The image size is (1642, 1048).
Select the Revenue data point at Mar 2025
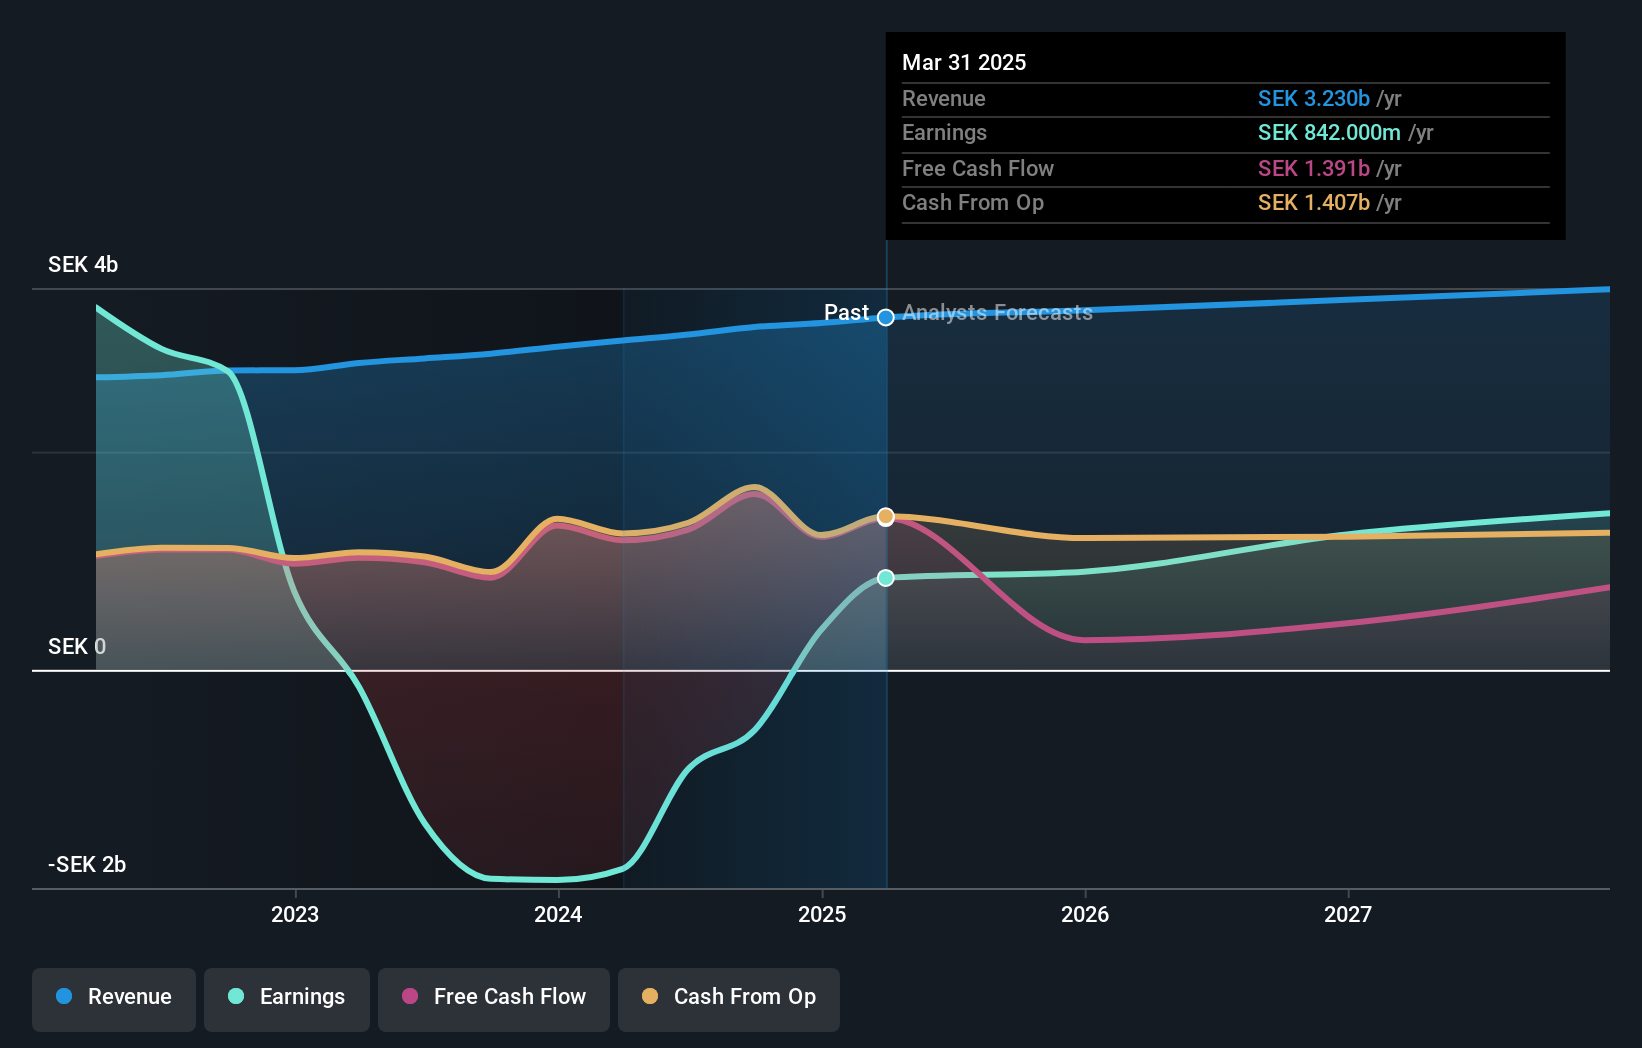886,318
